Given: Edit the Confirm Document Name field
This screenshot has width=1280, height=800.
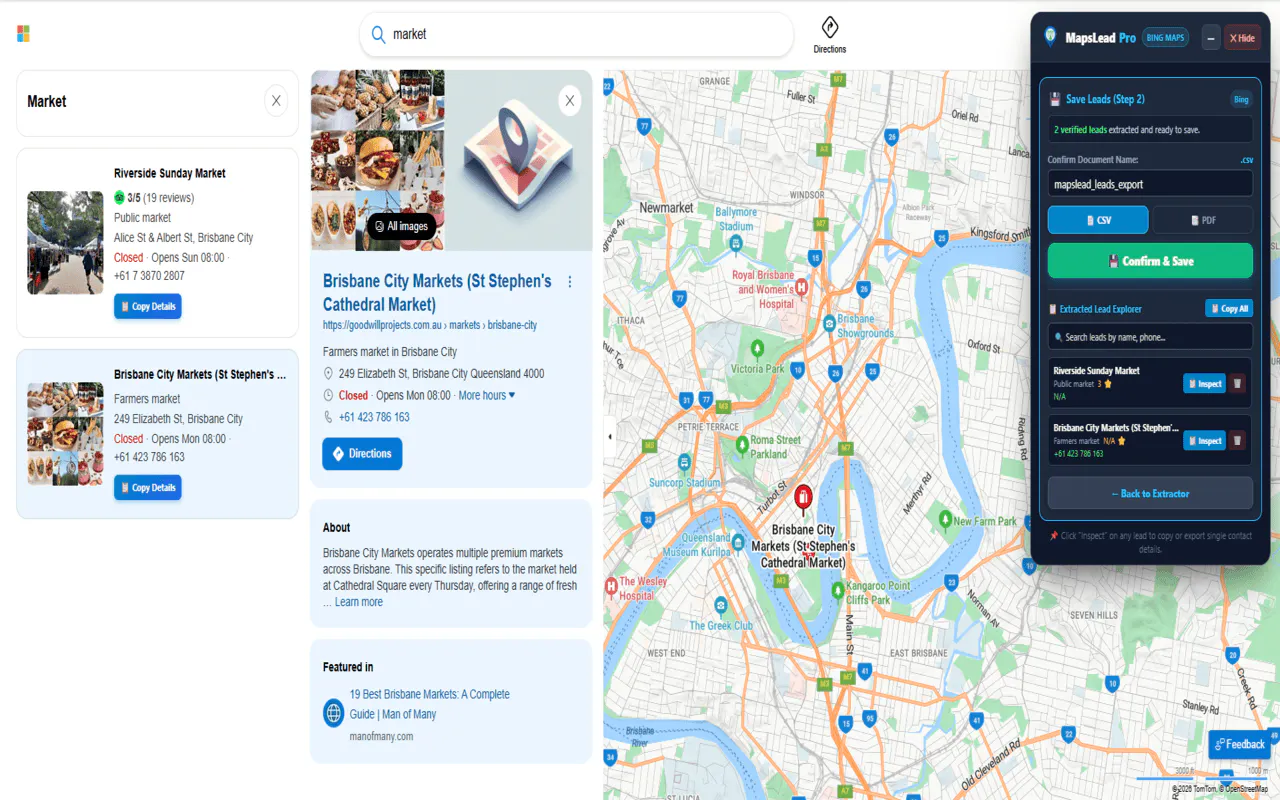Looking at the screenshot, I should (x=1150, y=184).
